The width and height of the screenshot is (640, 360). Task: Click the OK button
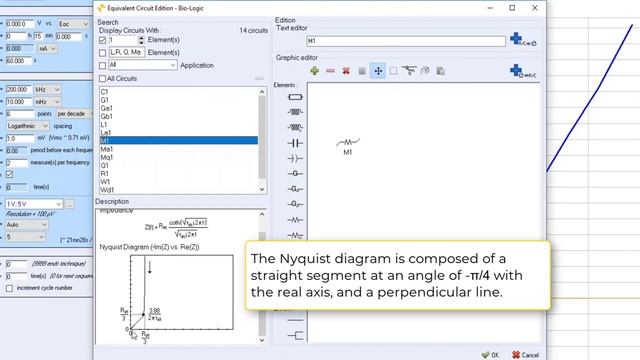click(x=490, y=355)
